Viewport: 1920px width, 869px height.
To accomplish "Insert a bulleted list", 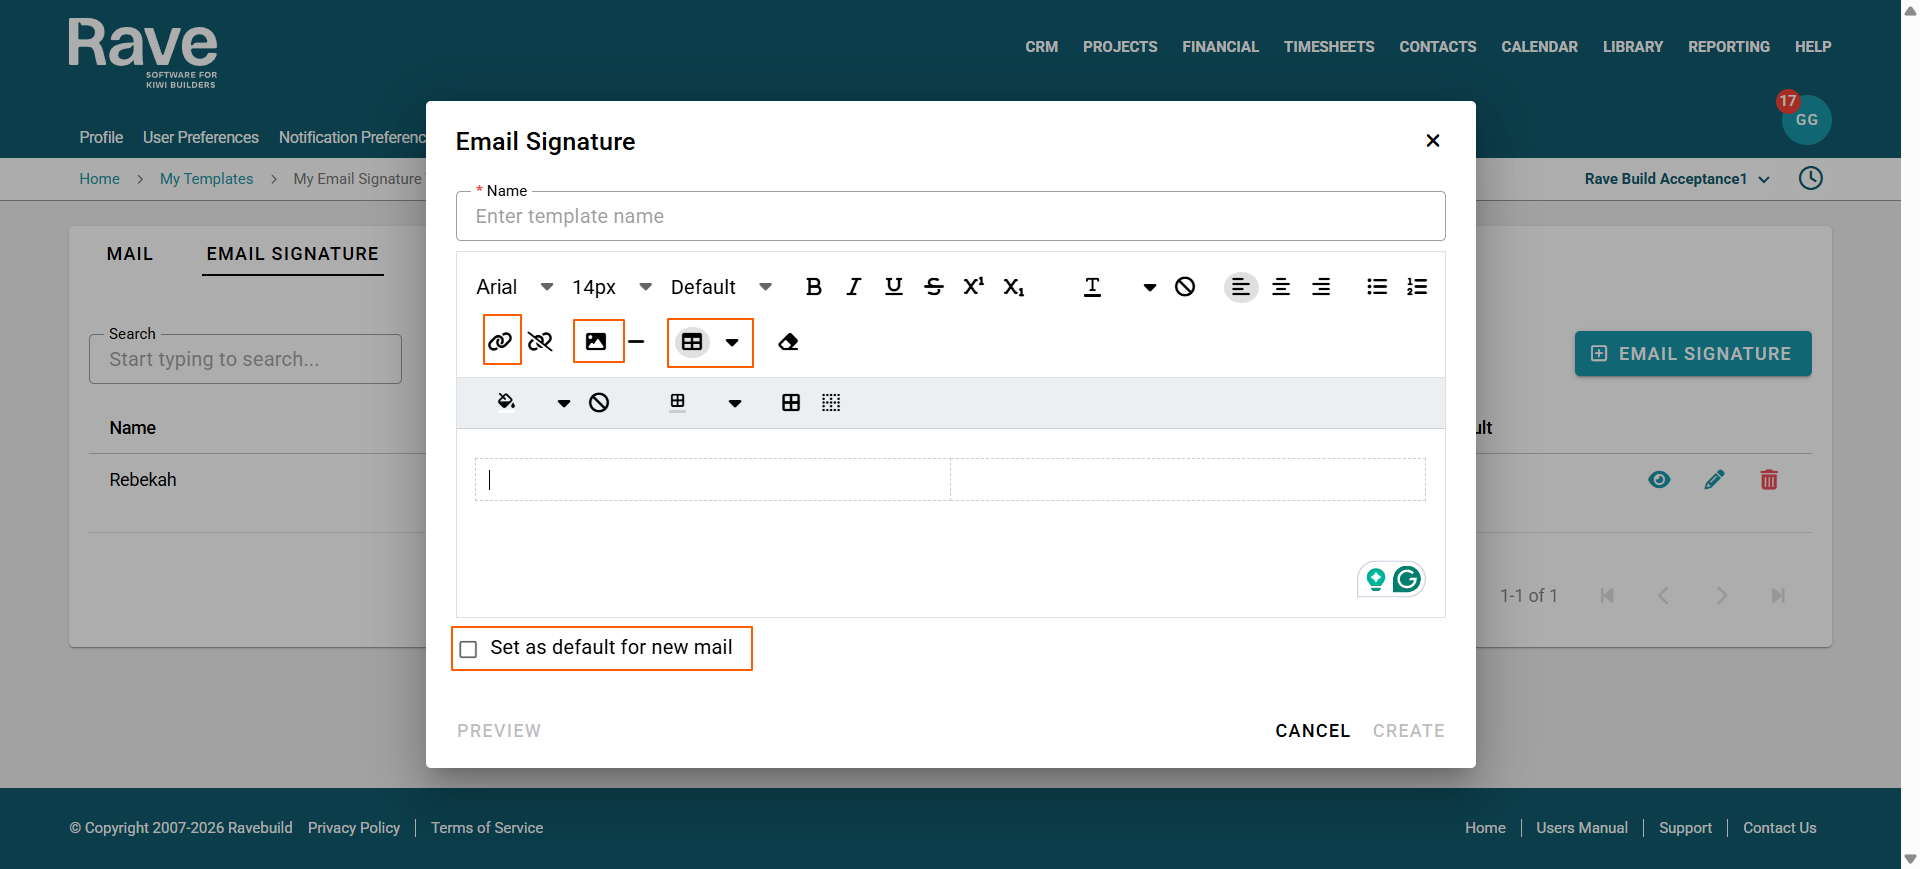I will tap(1377, 287).
